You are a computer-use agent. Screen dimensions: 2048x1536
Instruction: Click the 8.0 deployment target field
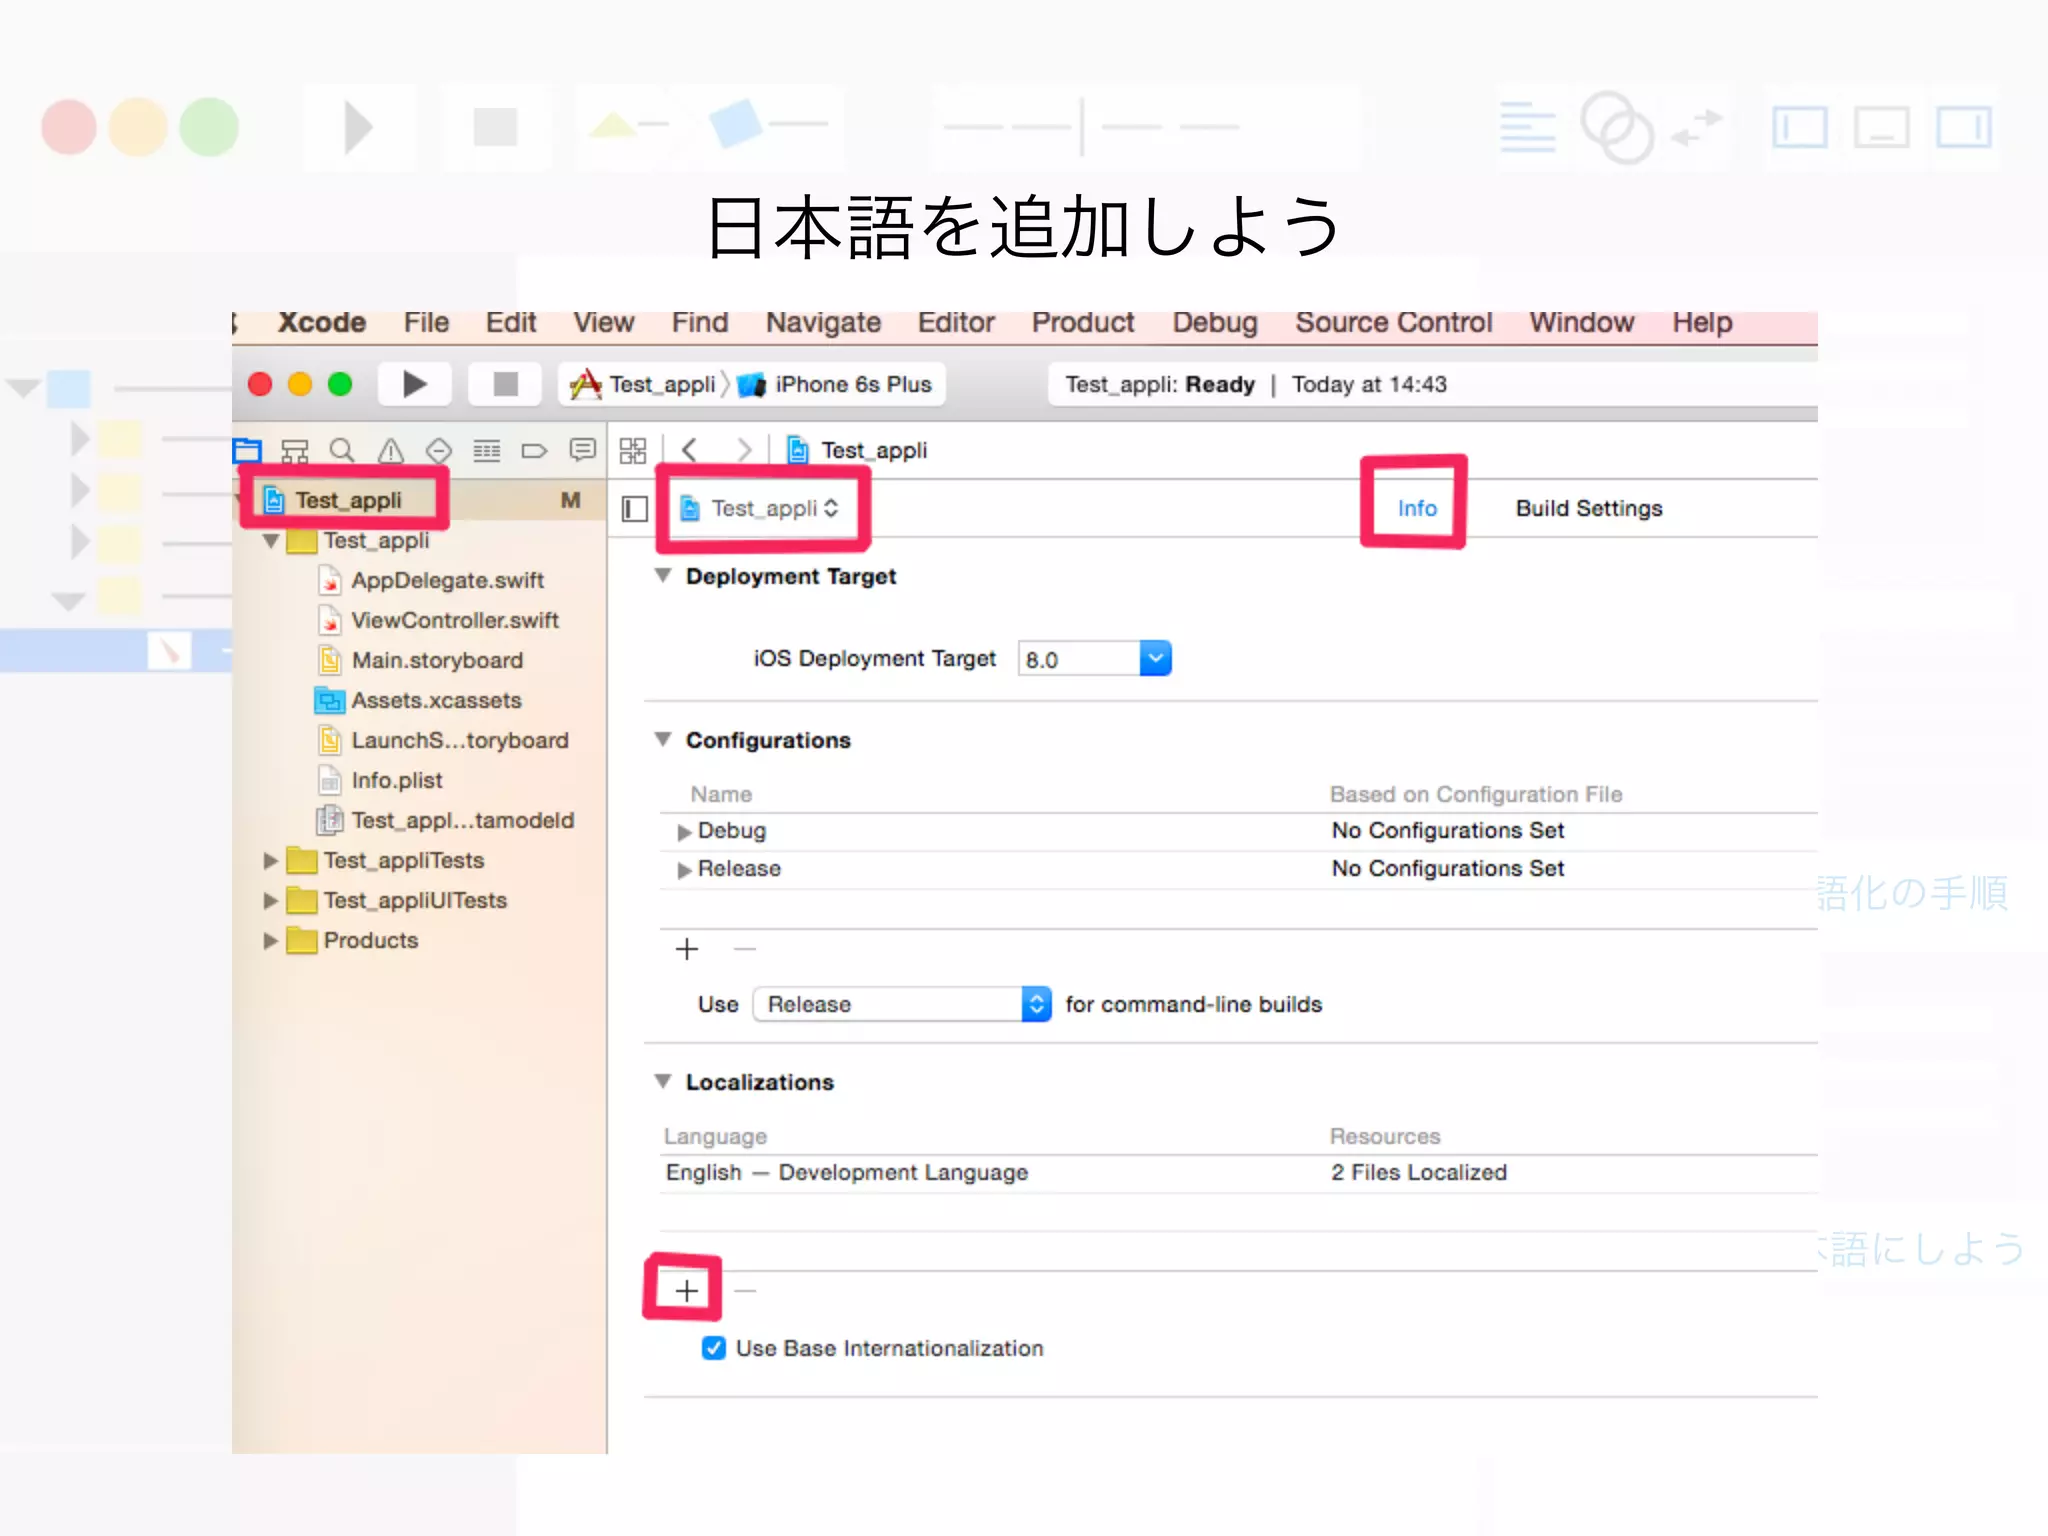coord(1078,659)
